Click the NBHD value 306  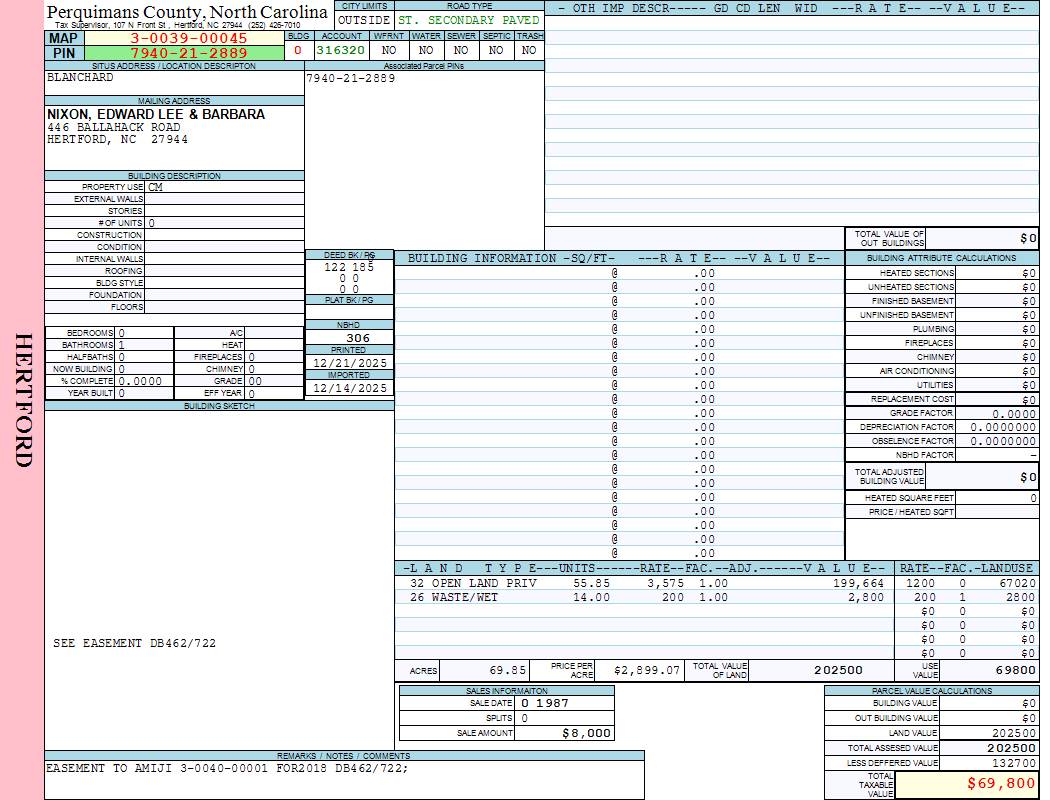click(357, 338)
